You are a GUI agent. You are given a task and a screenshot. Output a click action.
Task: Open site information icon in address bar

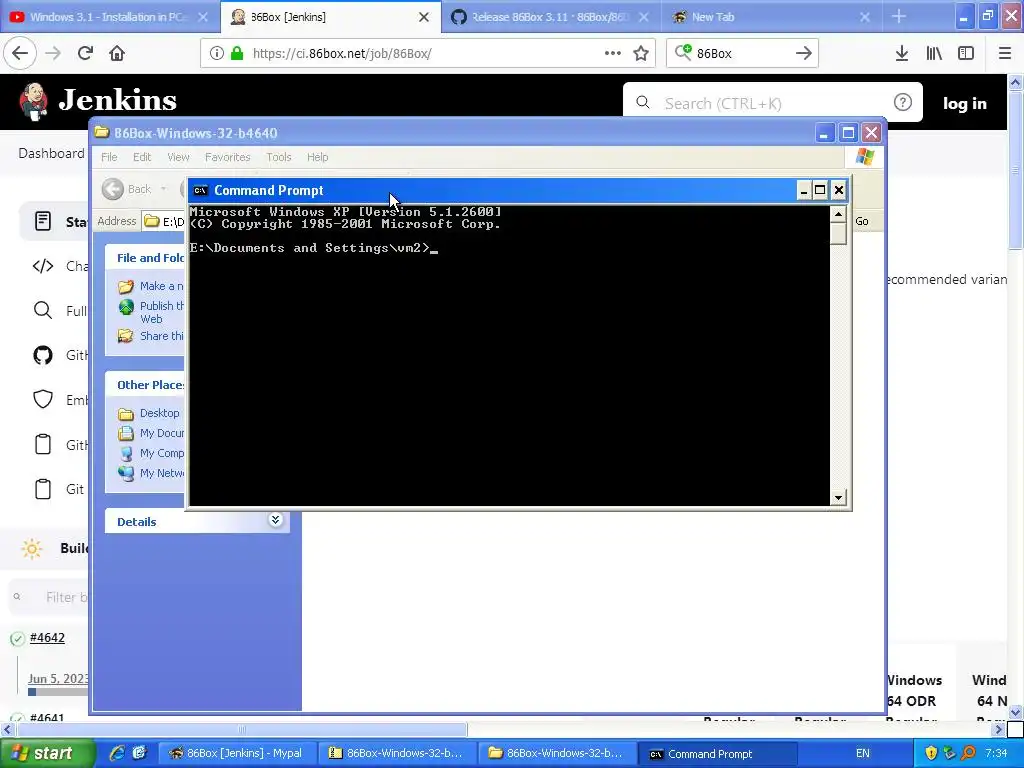coord(216,53)
